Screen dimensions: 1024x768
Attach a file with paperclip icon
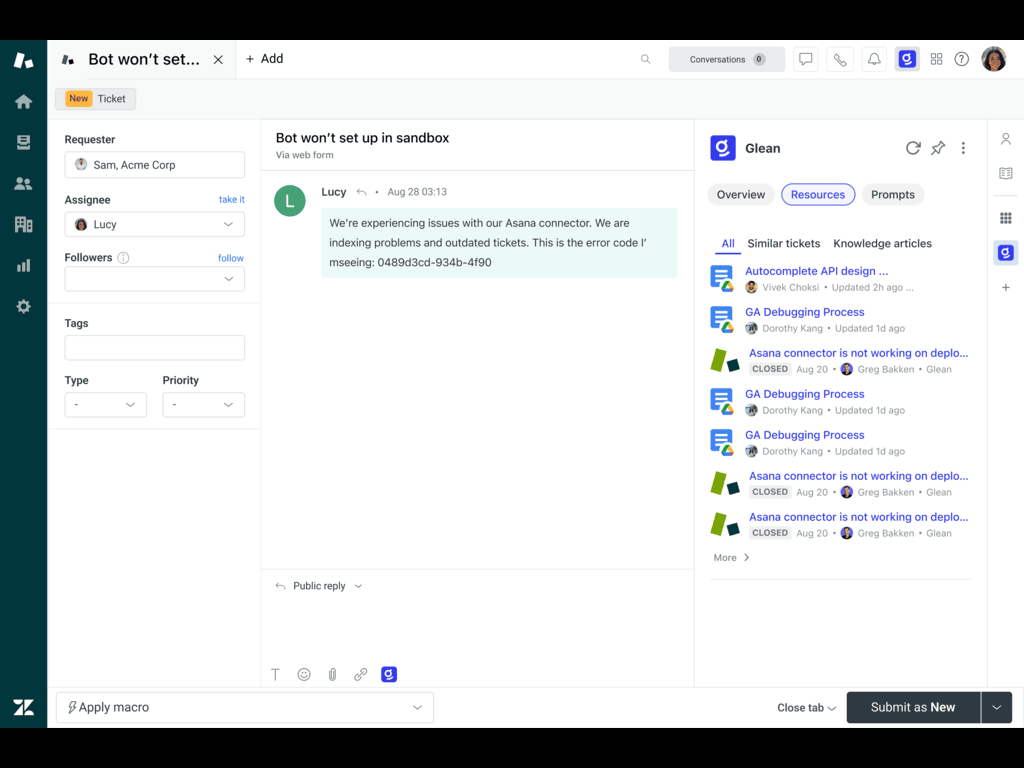click(x=332, y=675)
